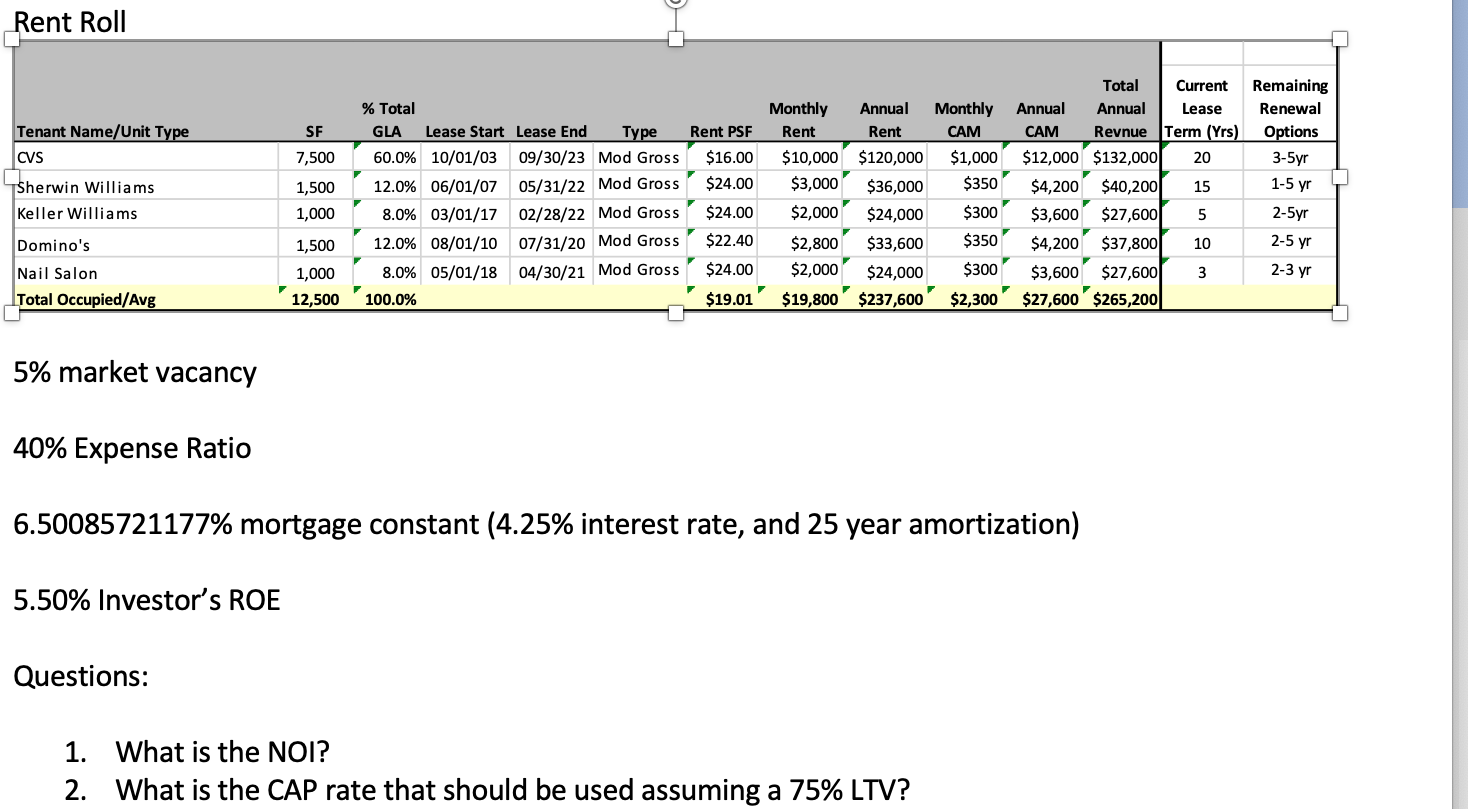Click the document's vertical scrollbar
This screenshot has width=1468, height=809.
(x=1460, y=404)
